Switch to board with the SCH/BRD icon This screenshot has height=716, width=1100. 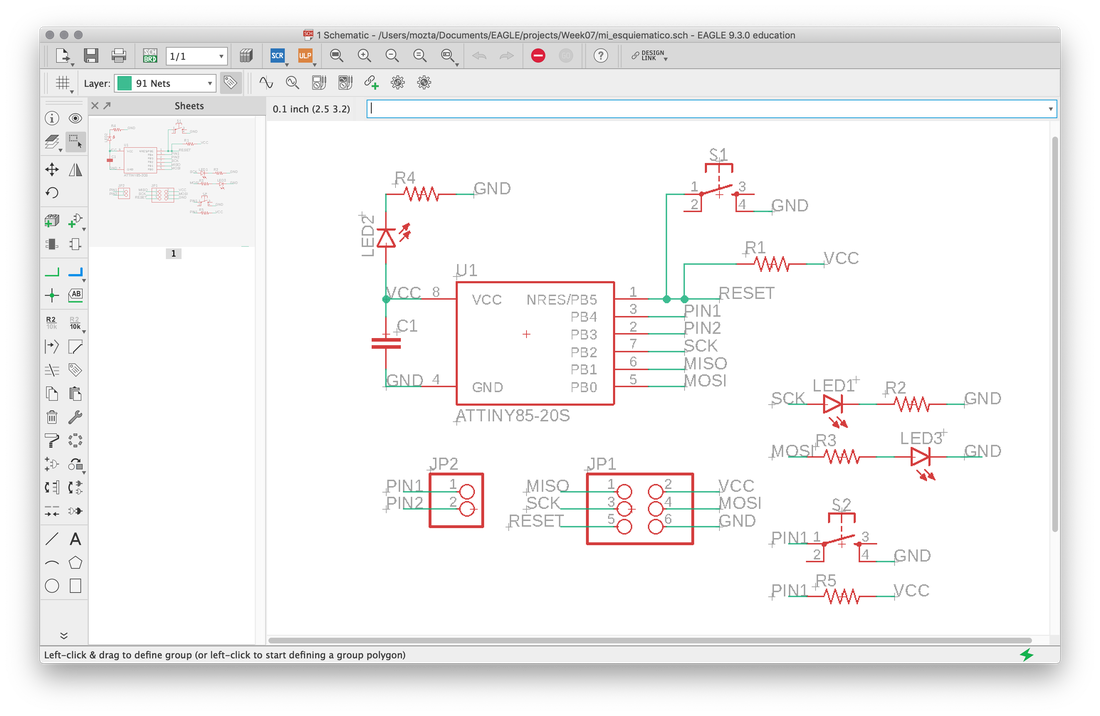click(149, 55)
